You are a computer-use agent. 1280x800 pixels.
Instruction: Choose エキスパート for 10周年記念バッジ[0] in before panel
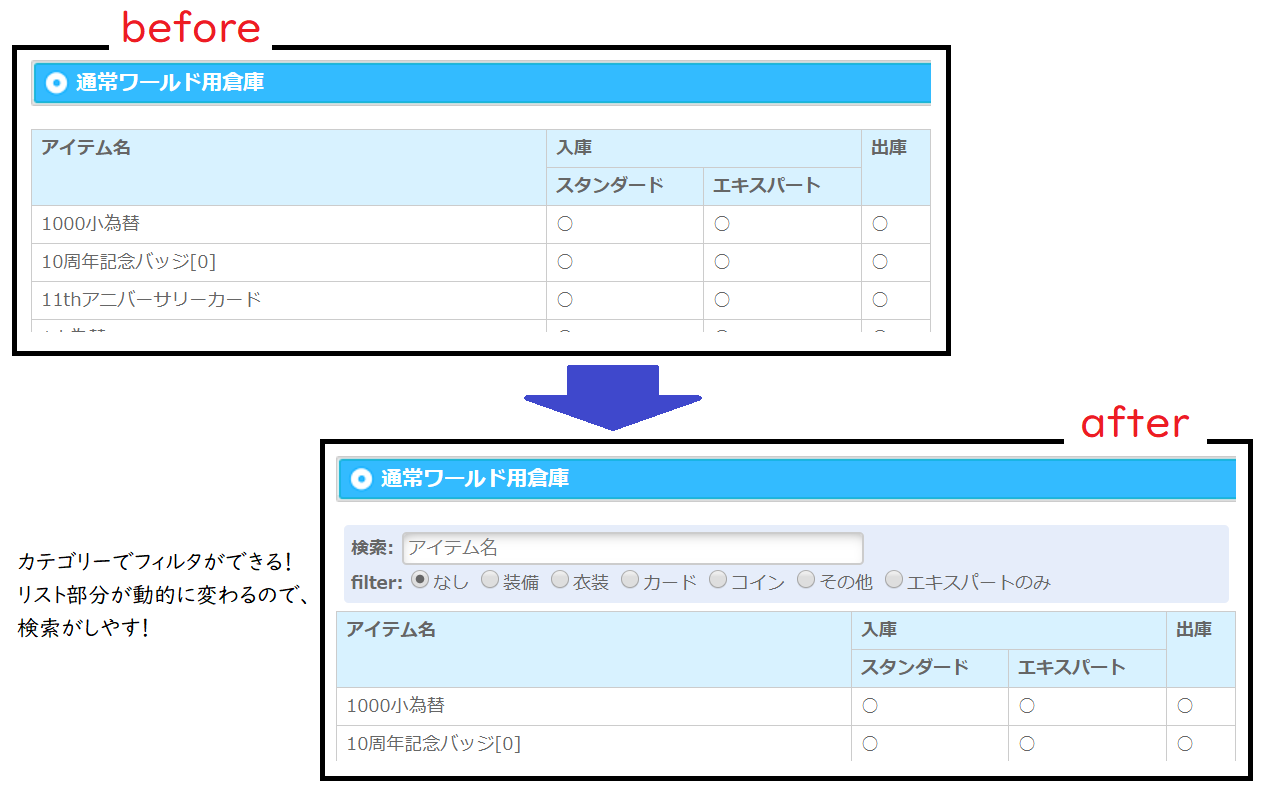coord(722,262)
